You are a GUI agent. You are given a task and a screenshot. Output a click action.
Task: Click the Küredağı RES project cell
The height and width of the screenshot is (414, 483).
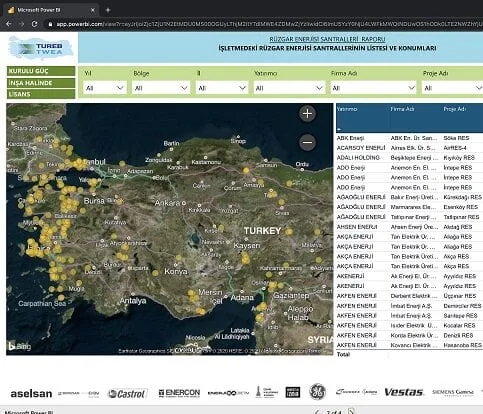pyautogui.click(x=462, y=197)
